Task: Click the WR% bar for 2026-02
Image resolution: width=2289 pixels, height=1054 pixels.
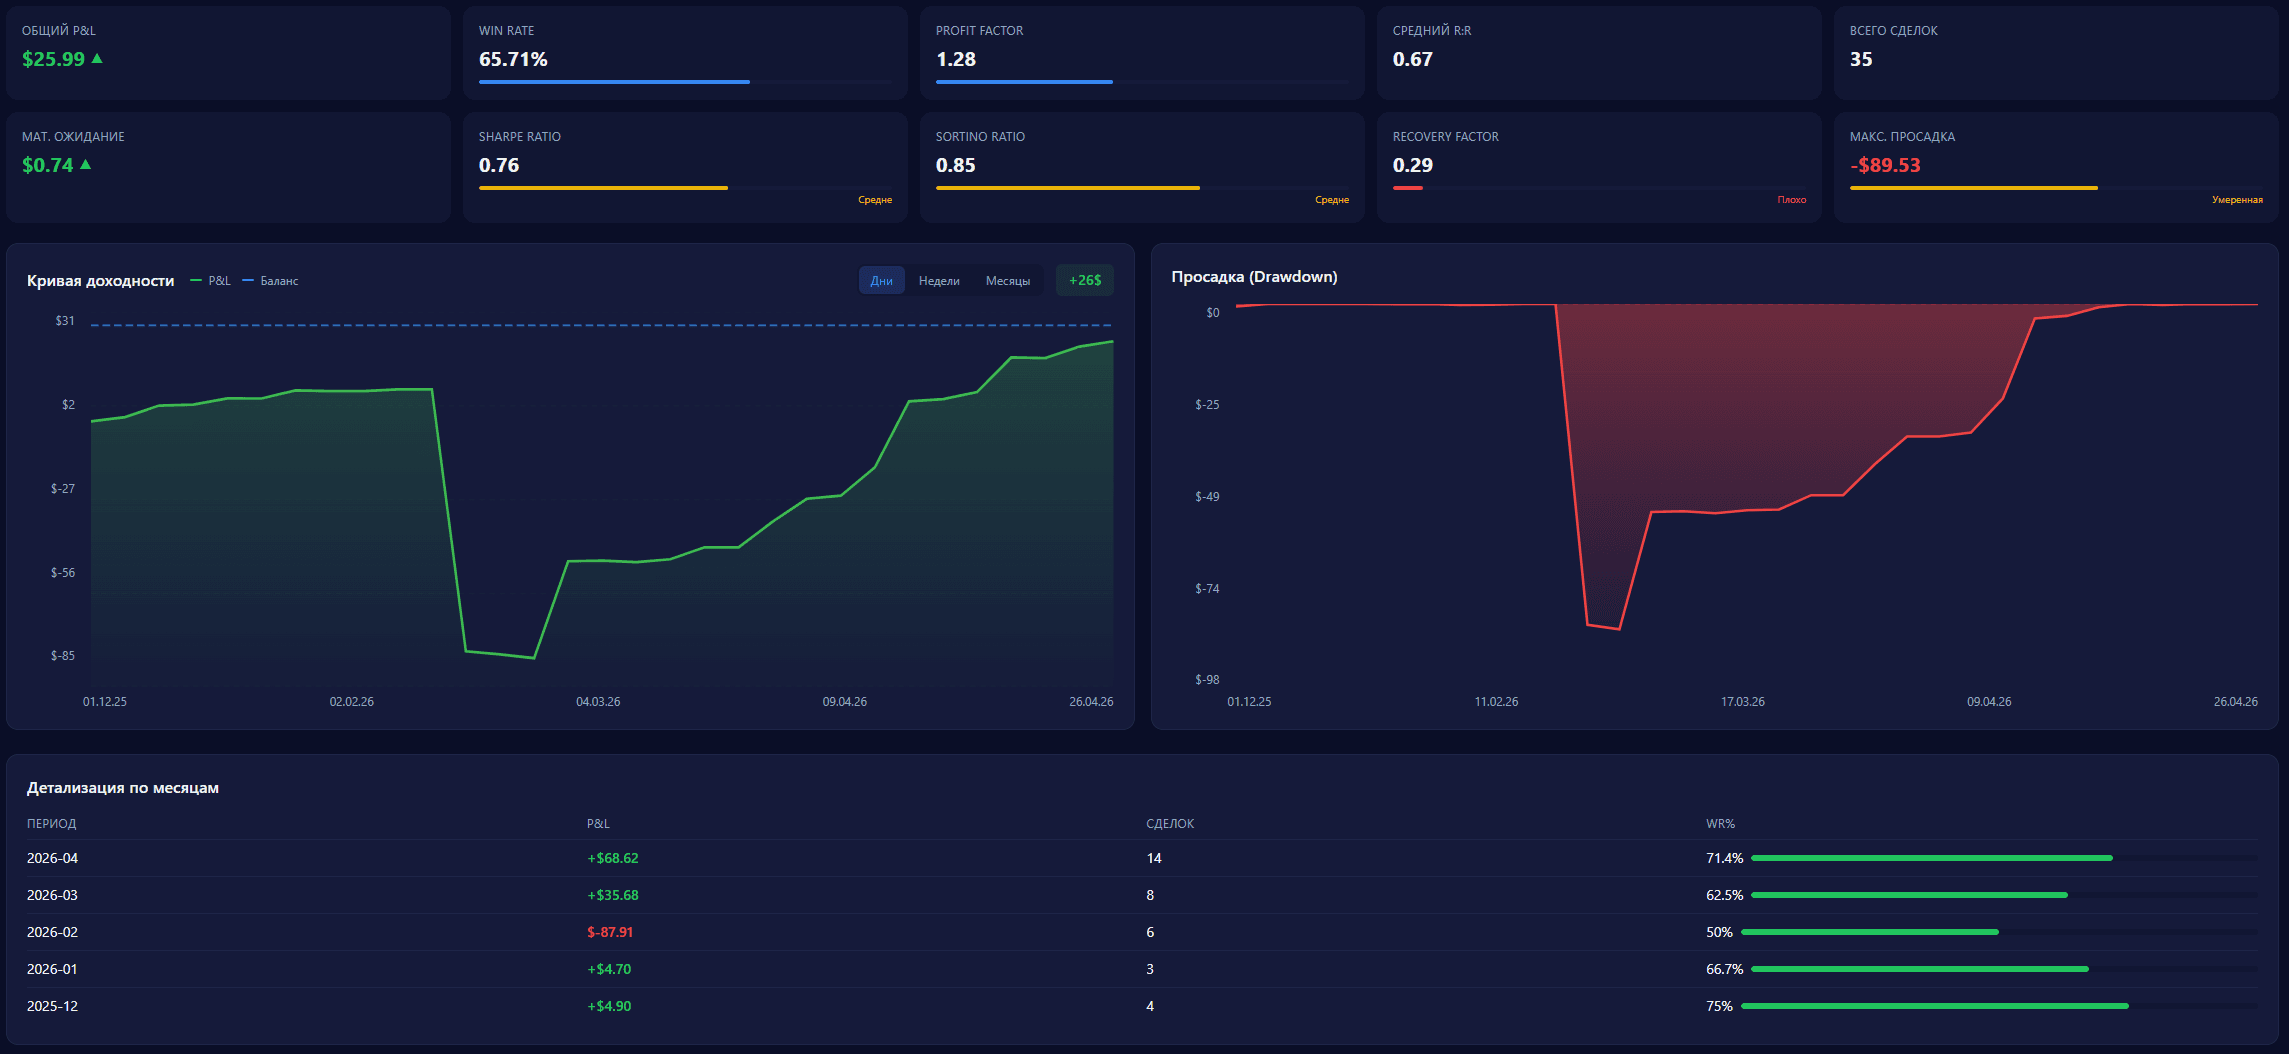Action: [2000, 932]
